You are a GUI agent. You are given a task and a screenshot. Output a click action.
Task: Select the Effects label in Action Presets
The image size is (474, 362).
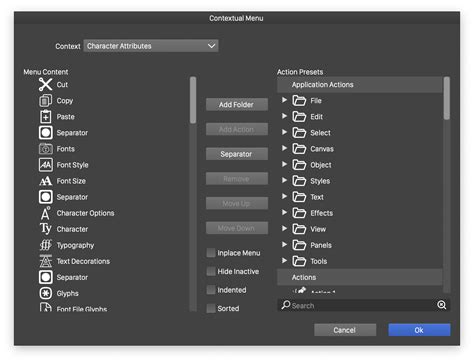tap(322, 213)
